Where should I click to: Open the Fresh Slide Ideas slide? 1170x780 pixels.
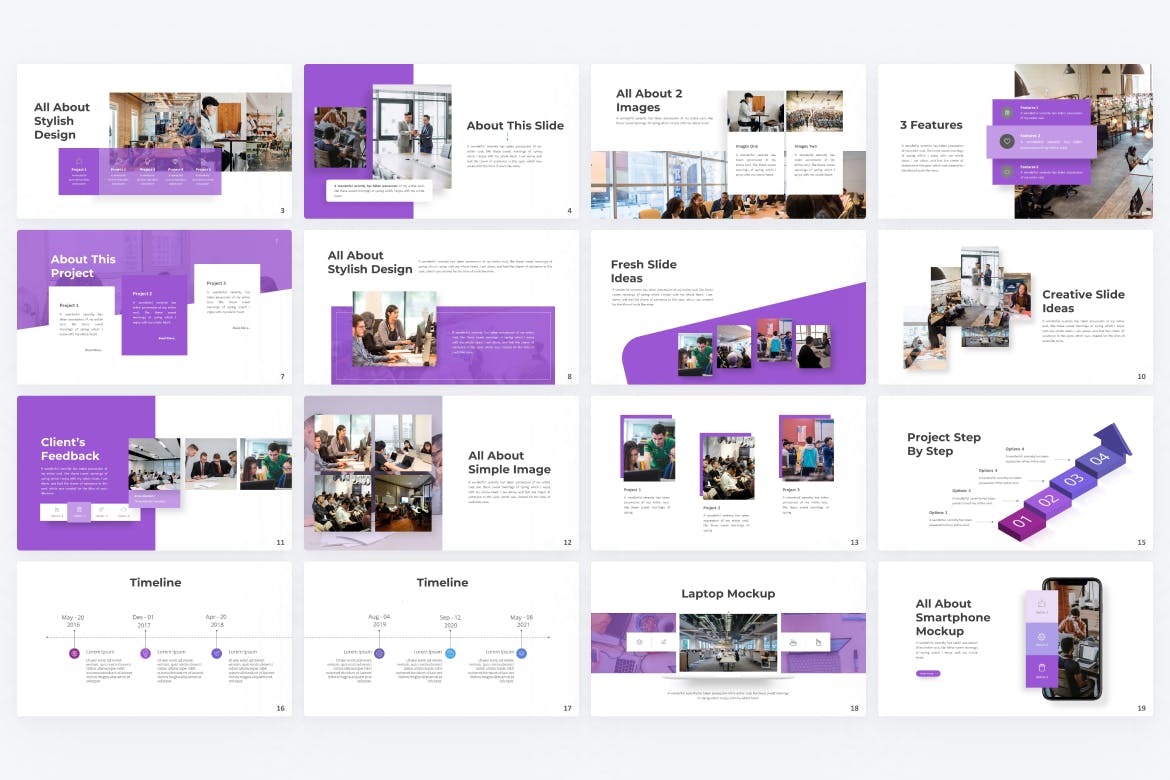coord(728,307)
